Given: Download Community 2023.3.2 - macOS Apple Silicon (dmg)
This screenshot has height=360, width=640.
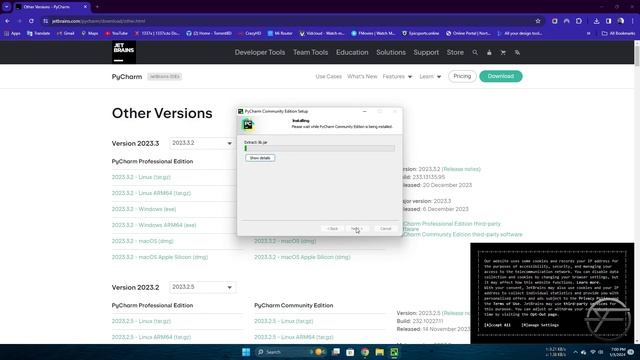Looking at the screenshot, I should [x=302, y=257].
